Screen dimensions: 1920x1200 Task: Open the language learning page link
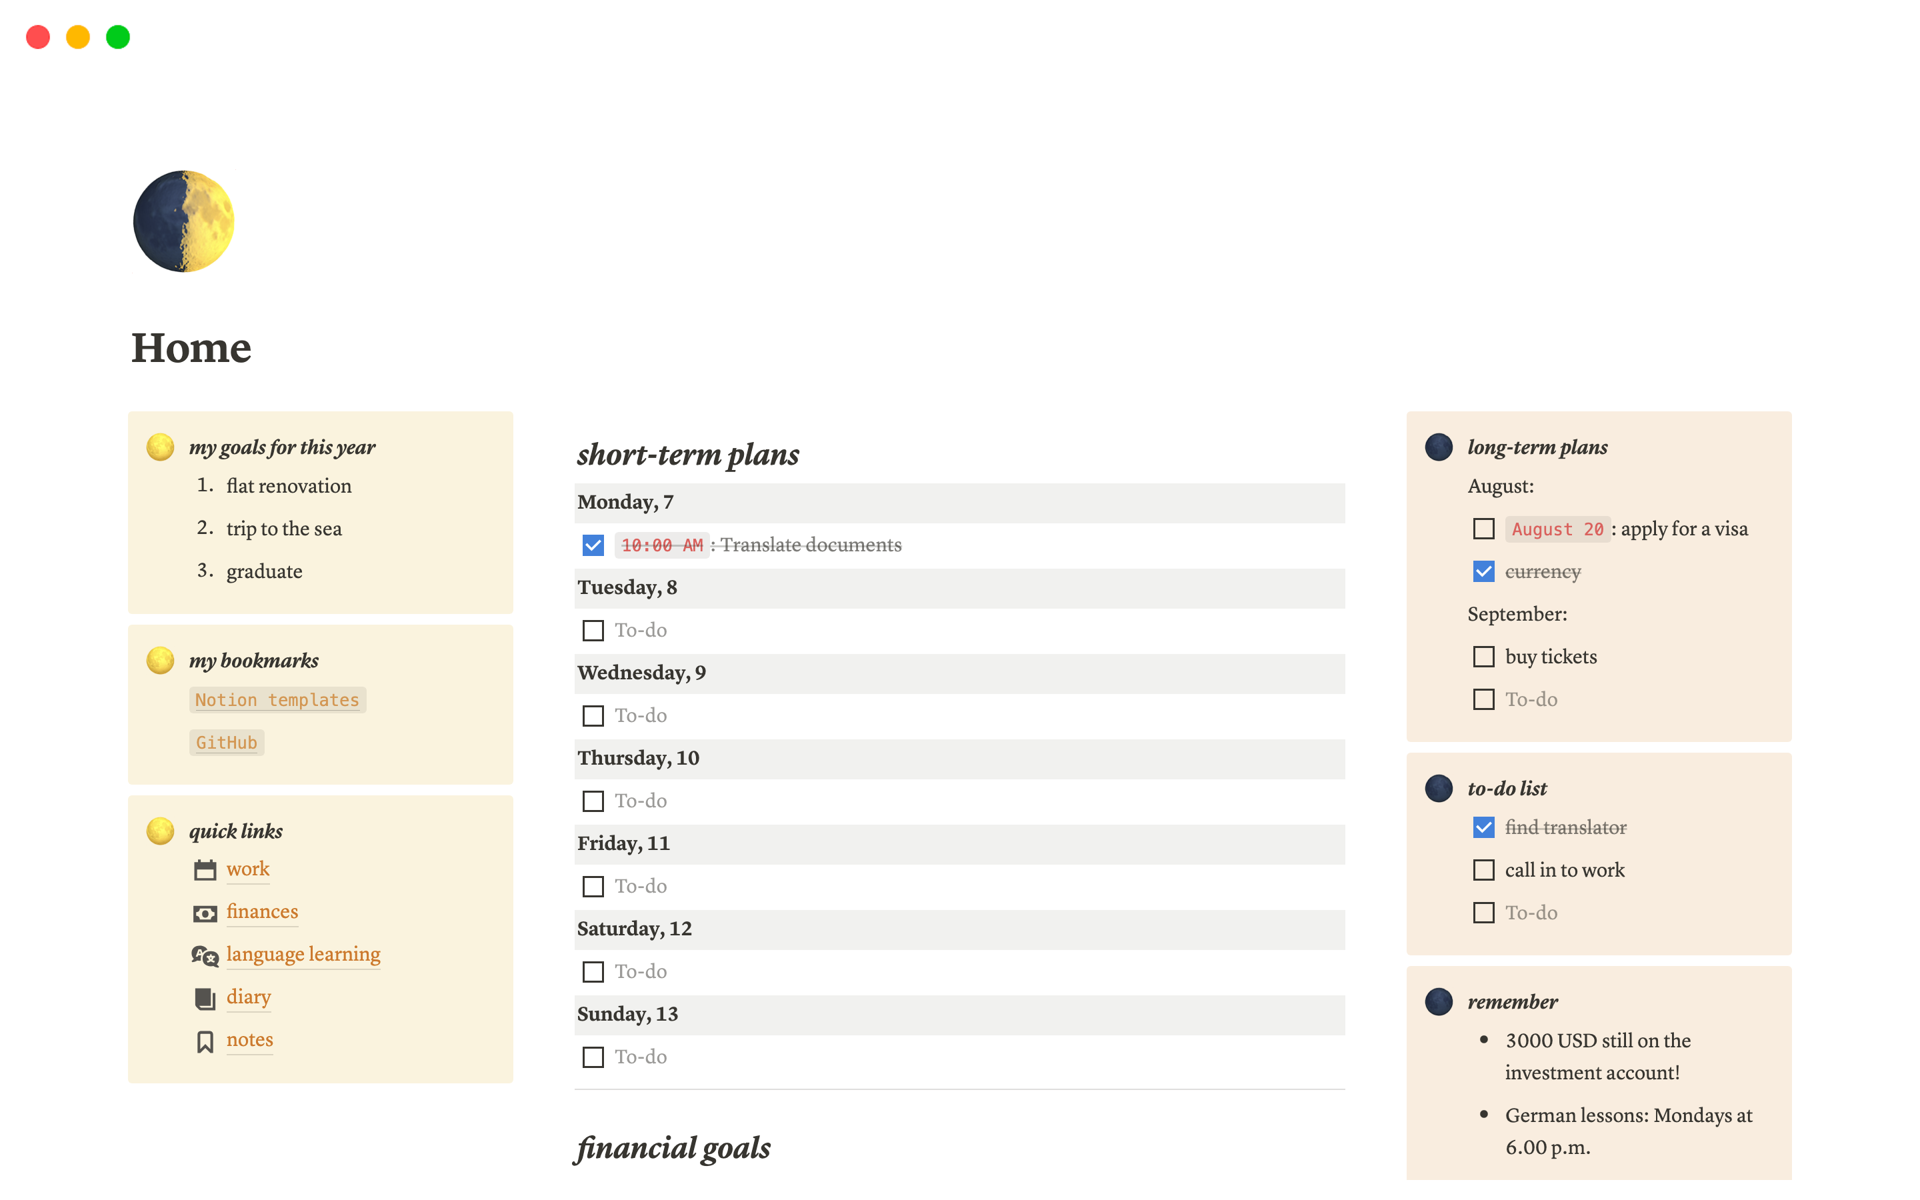303,954
